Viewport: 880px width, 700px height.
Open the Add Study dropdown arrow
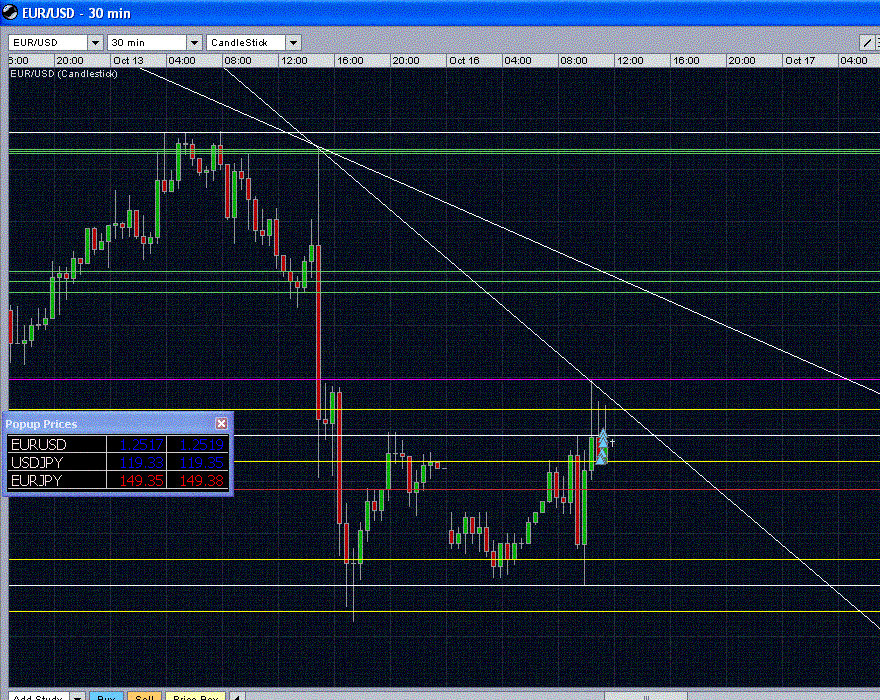click(77, 697)
